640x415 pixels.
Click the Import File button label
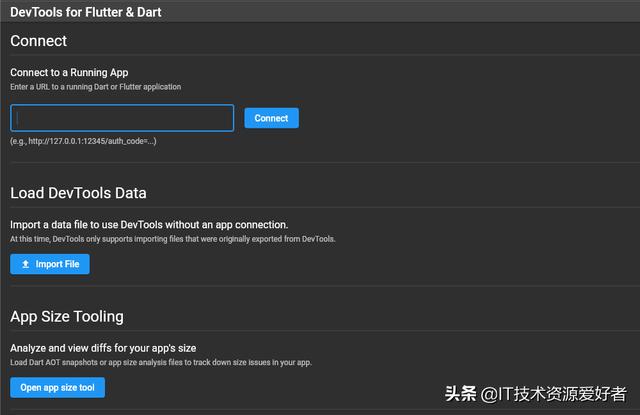pos(57,264)
